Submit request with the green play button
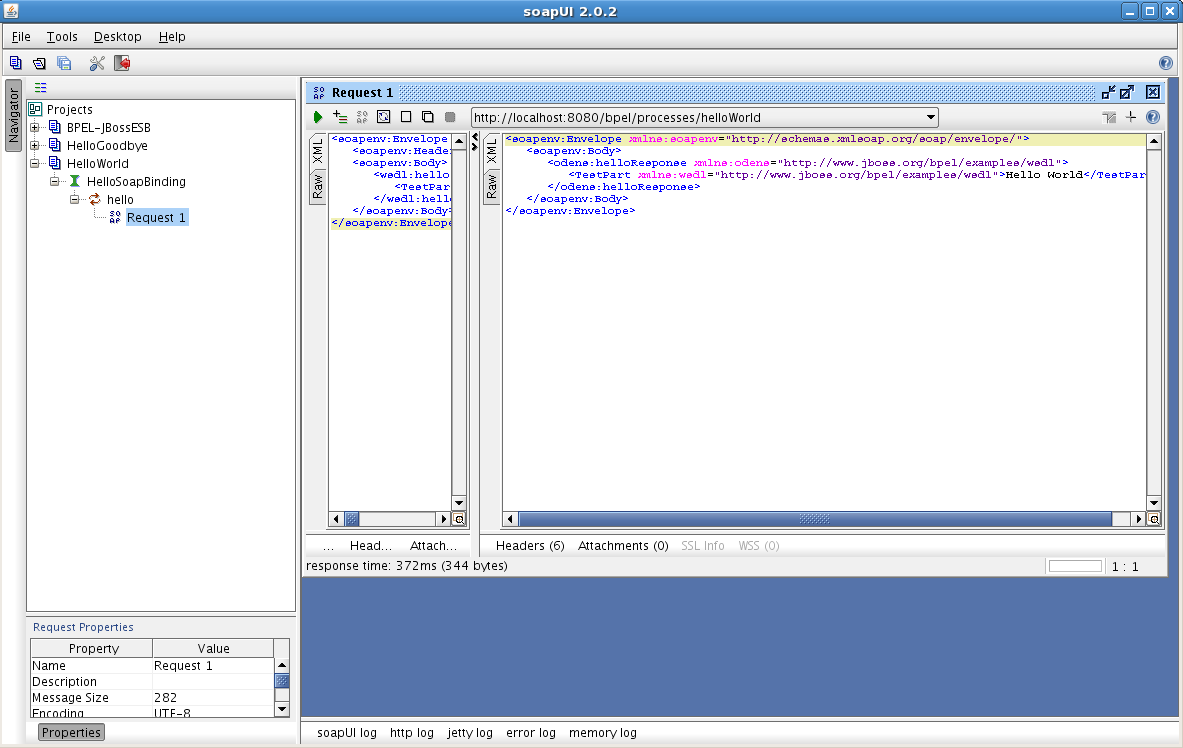 [318, 118]
